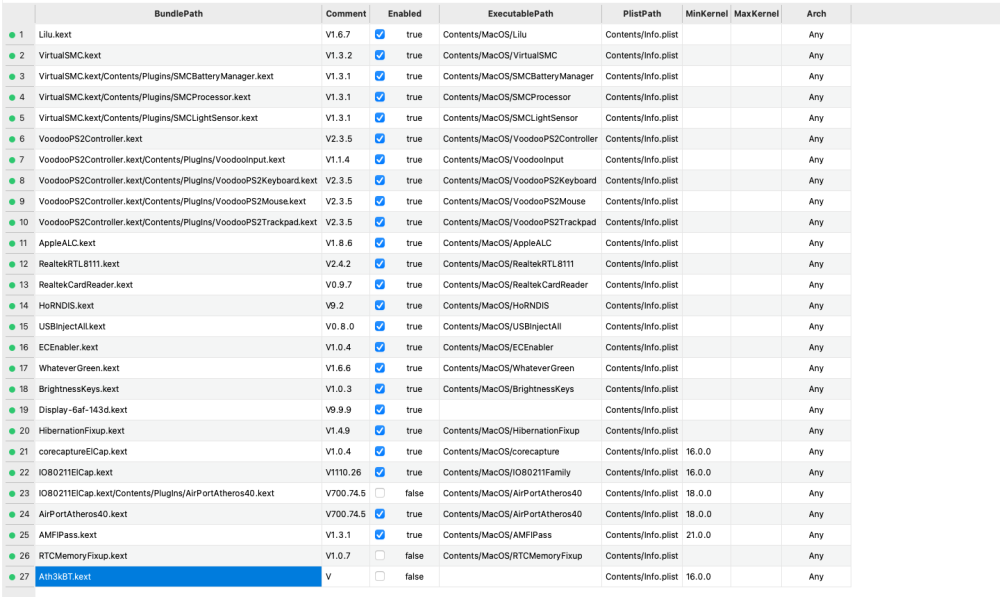Select the ECEnabler.kext bundle path

[179, 348]
